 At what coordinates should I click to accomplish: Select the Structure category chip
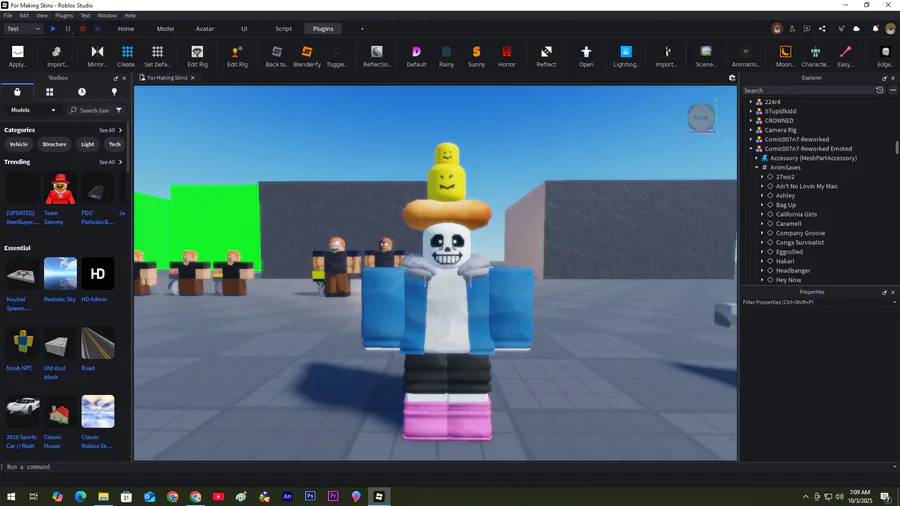click(55, 145)
